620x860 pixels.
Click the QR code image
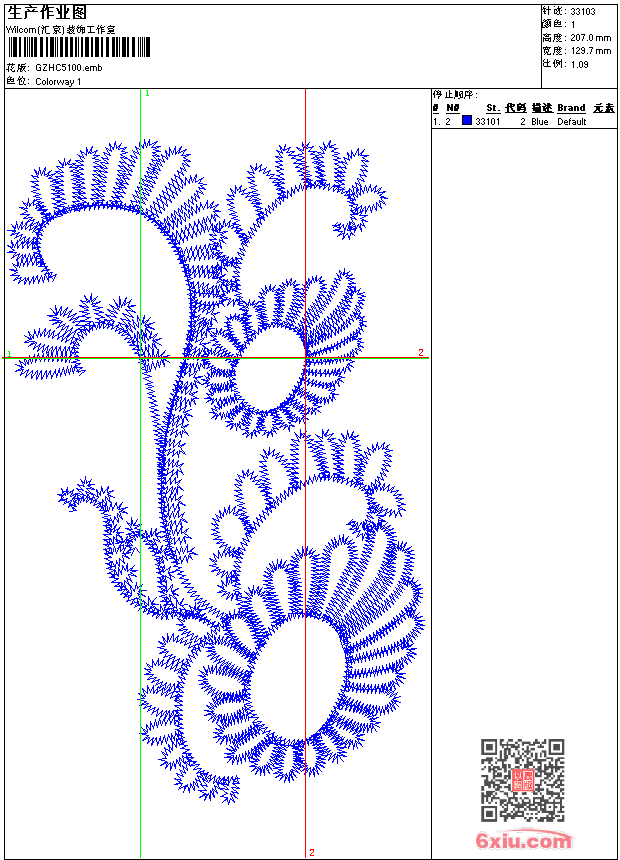point(522,780)
